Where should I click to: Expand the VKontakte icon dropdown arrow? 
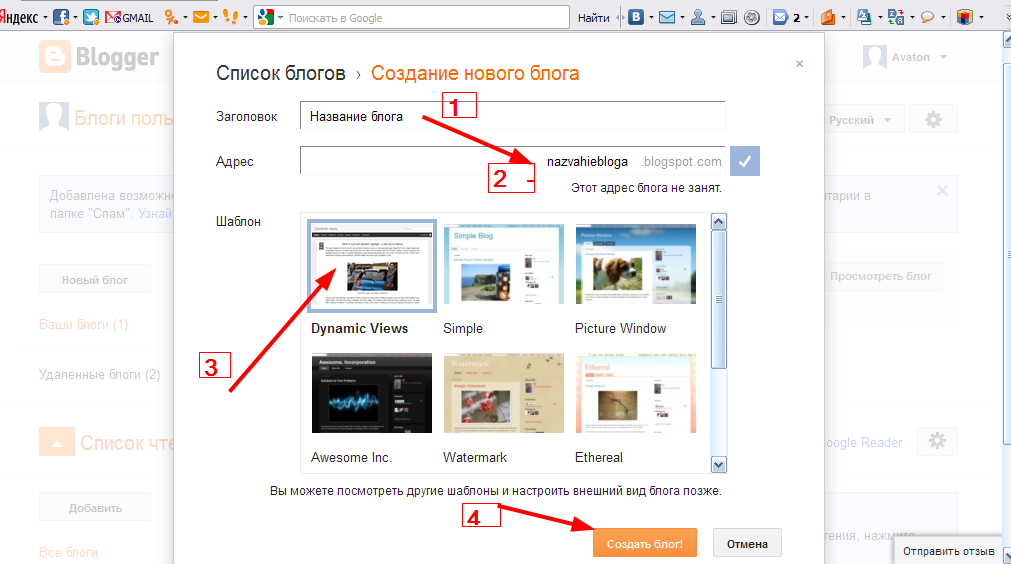coord(651,18)
